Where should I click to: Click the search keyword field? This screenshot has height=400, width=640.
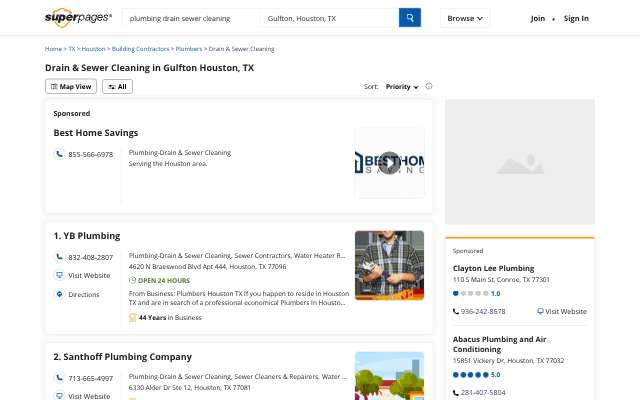(x=191, y=18)
